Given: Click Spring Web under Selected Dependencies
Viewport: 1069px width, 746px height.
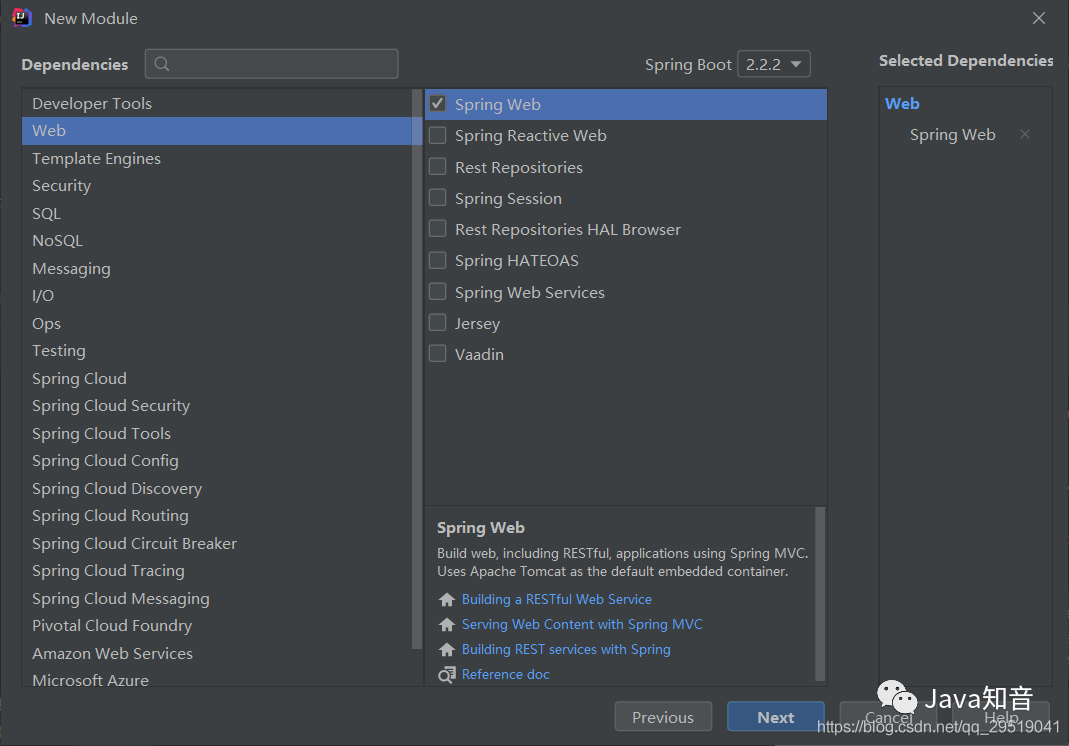Looking at the screenshot, I should coord(952,135).
